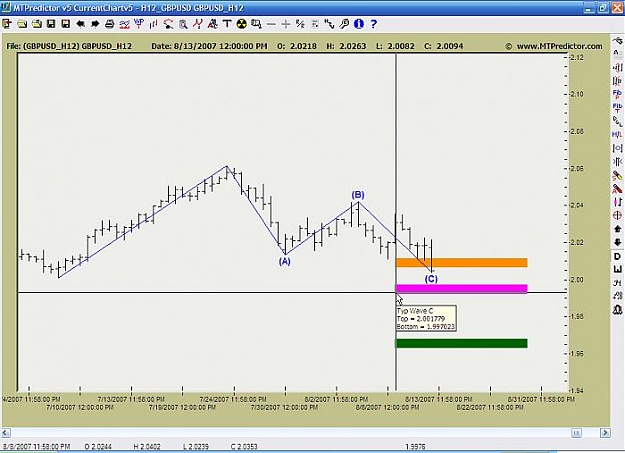Click the bar chart style icon
This screenshot has width=625, height=453.
[x=153, y=24]
